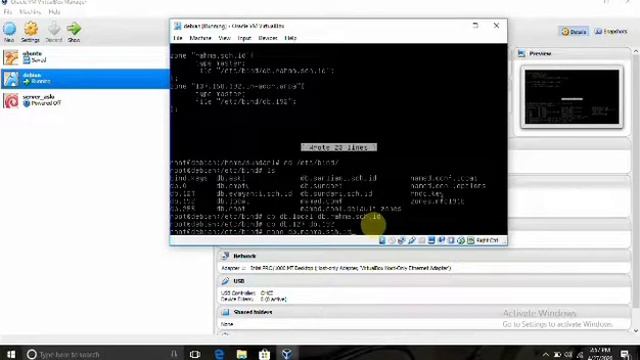Open the View menu in the debian VM window
Image resolution: width=640 pixels, height=360 pixels.
tap(224, 38)
